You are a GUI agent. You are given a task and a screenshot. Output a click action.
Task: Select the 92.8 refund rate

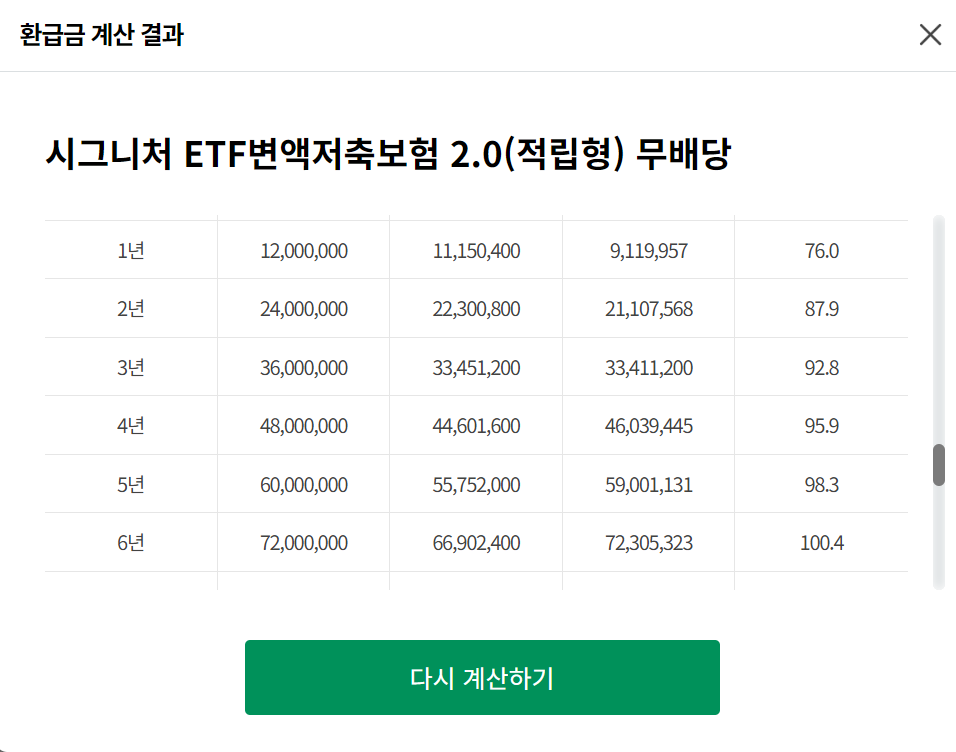pyautogui.click(x=821, y=368)
